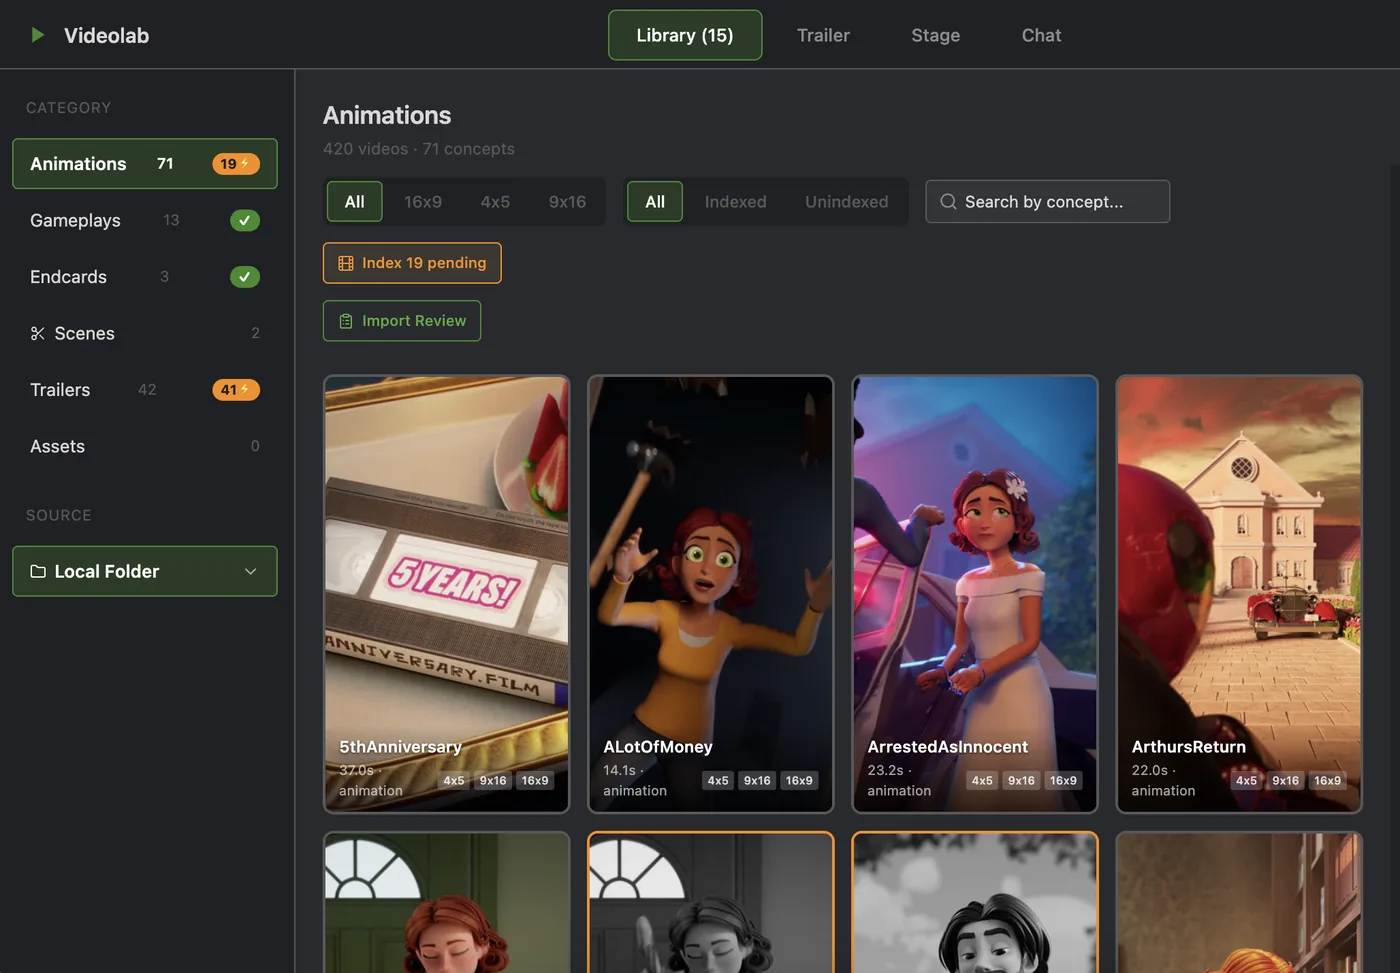Click the folder icon in Local Folder
The height and width of the screenshot is (973, 1400).
(38, 571)
